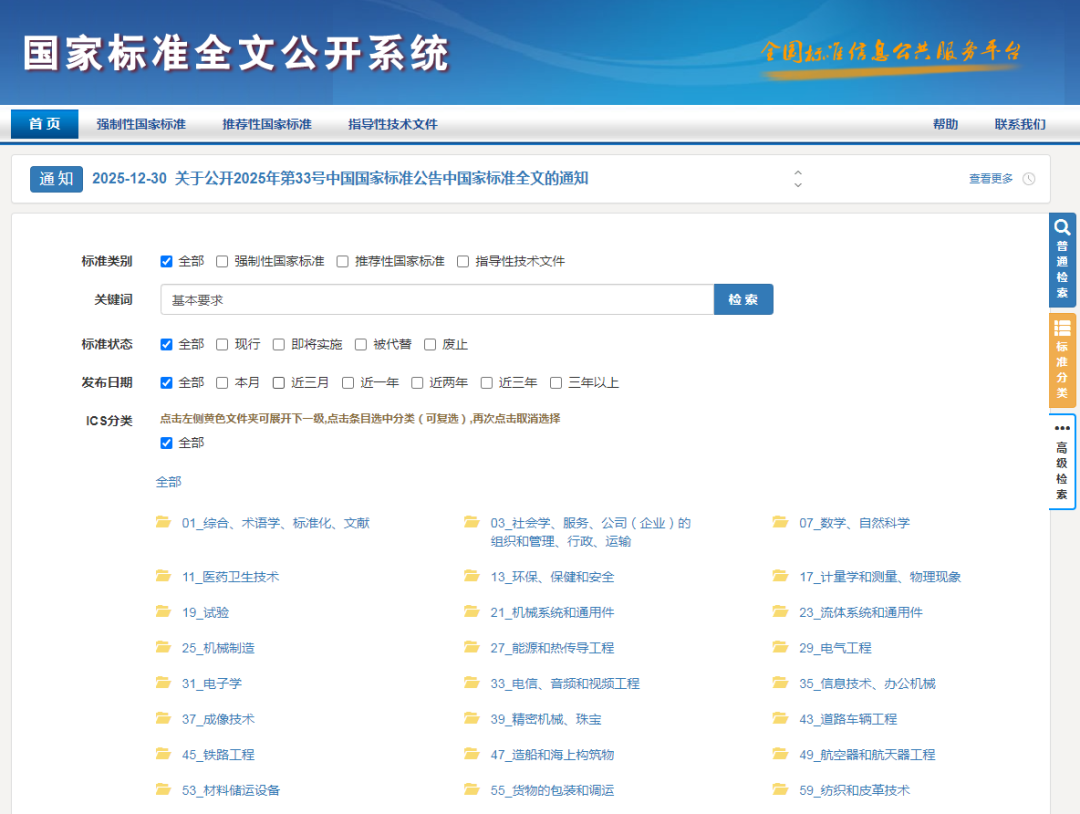Open the 标准分类 sidebar panel

tap(1063, 360)
